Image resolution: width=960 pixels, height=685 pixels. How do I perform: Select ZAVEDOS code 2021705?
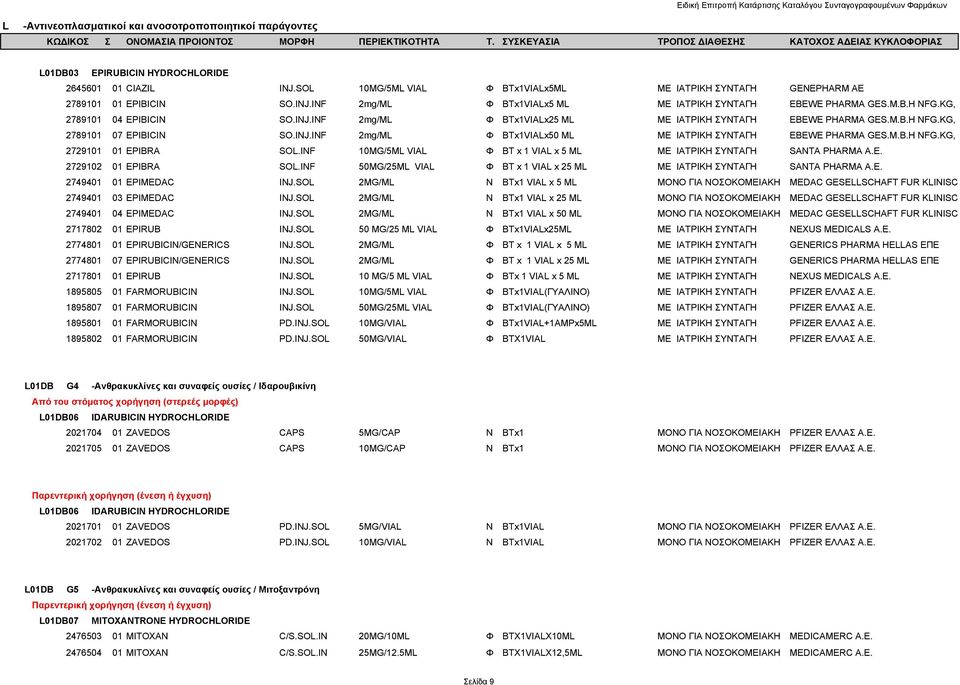coord(84,449)
